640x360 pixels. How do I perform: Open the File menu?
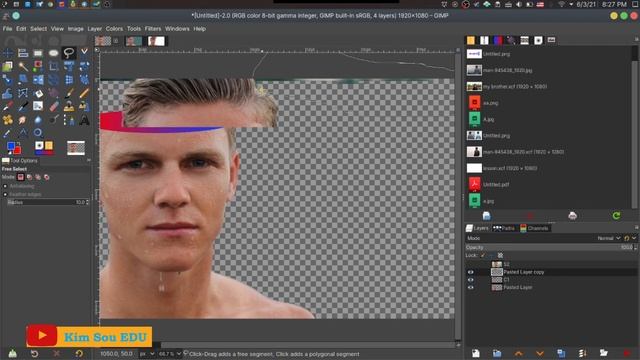7,29
